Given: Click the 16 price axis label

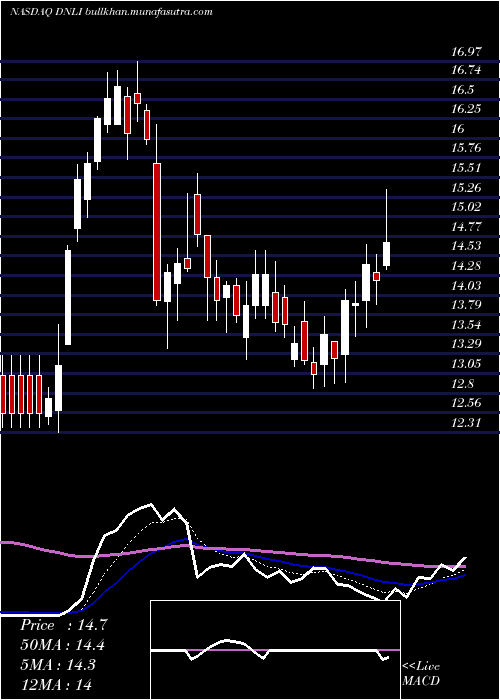Looking at the screenshot, I should pyautogui.click(x=458, y=129).
